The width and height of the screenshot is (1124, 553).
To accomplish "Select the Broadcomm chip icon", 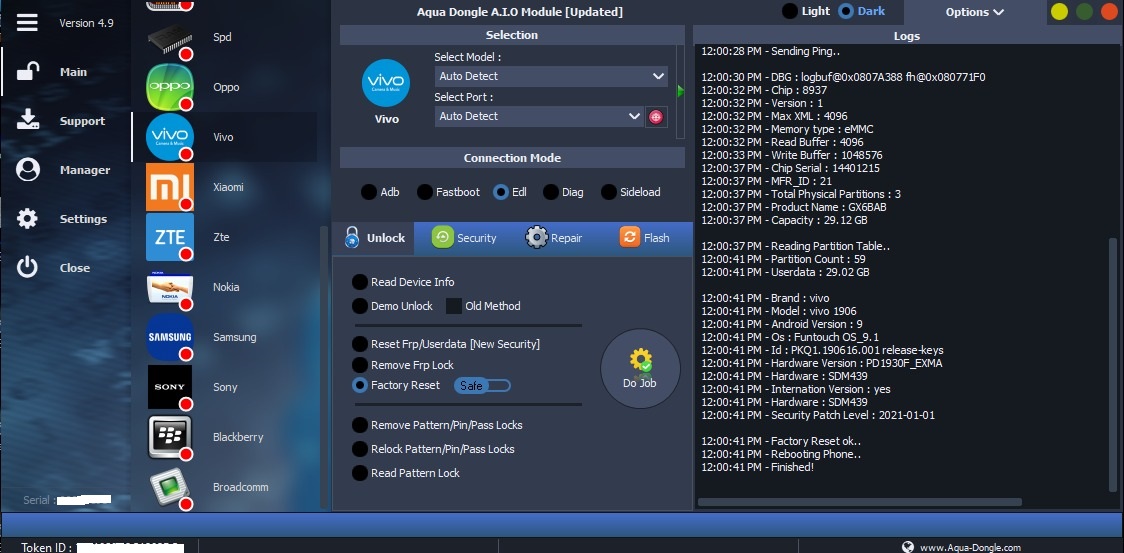I will [x=170, y=487].
